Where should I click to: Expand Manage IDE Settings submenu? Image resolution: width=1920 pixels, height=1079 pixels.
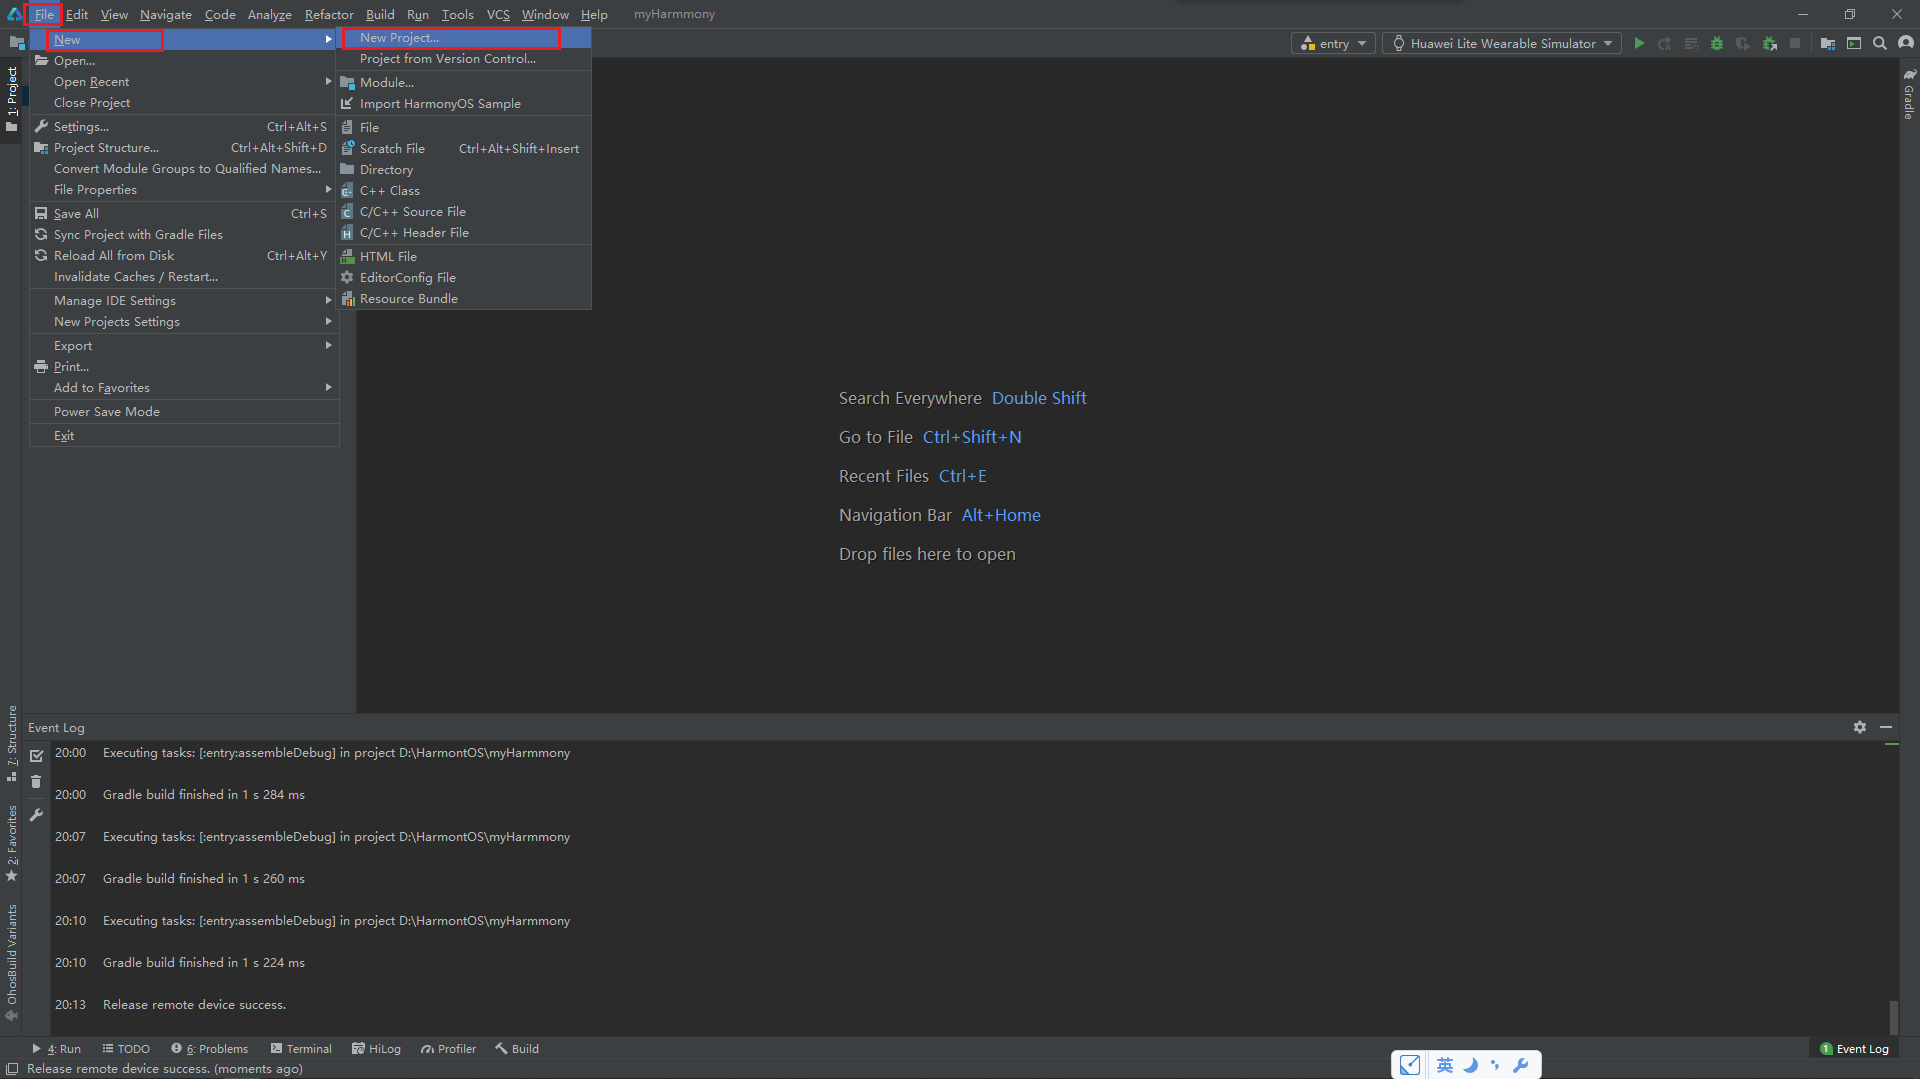[x=184, y=301]
